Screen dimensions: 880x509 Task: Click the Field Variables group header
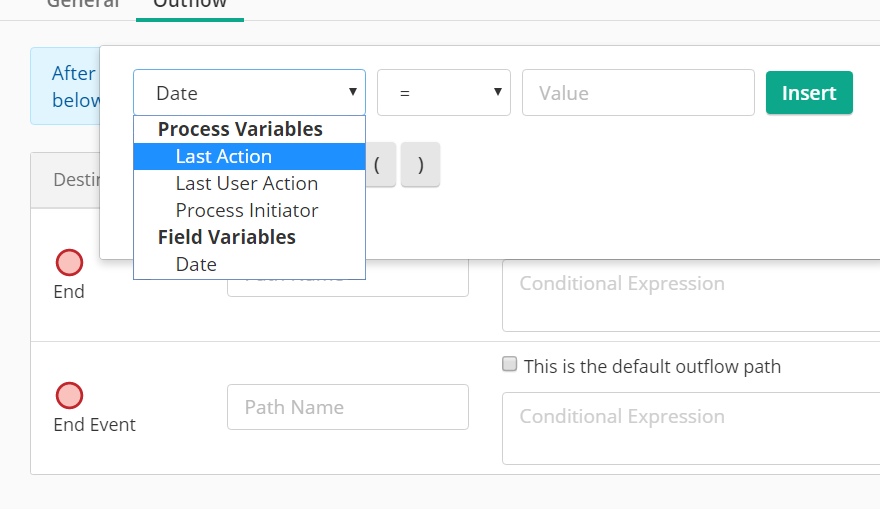point(227,238)
